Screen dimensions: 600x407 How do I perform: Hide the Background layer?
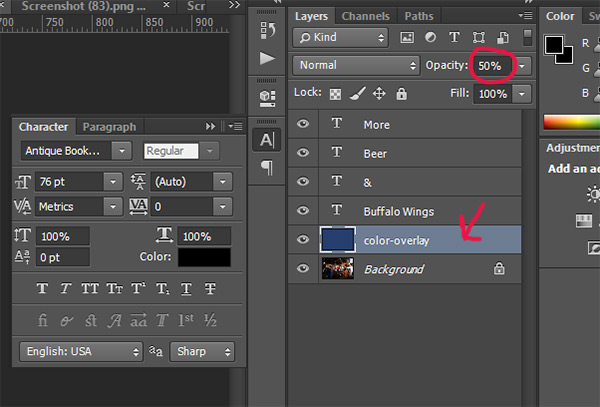303,268
